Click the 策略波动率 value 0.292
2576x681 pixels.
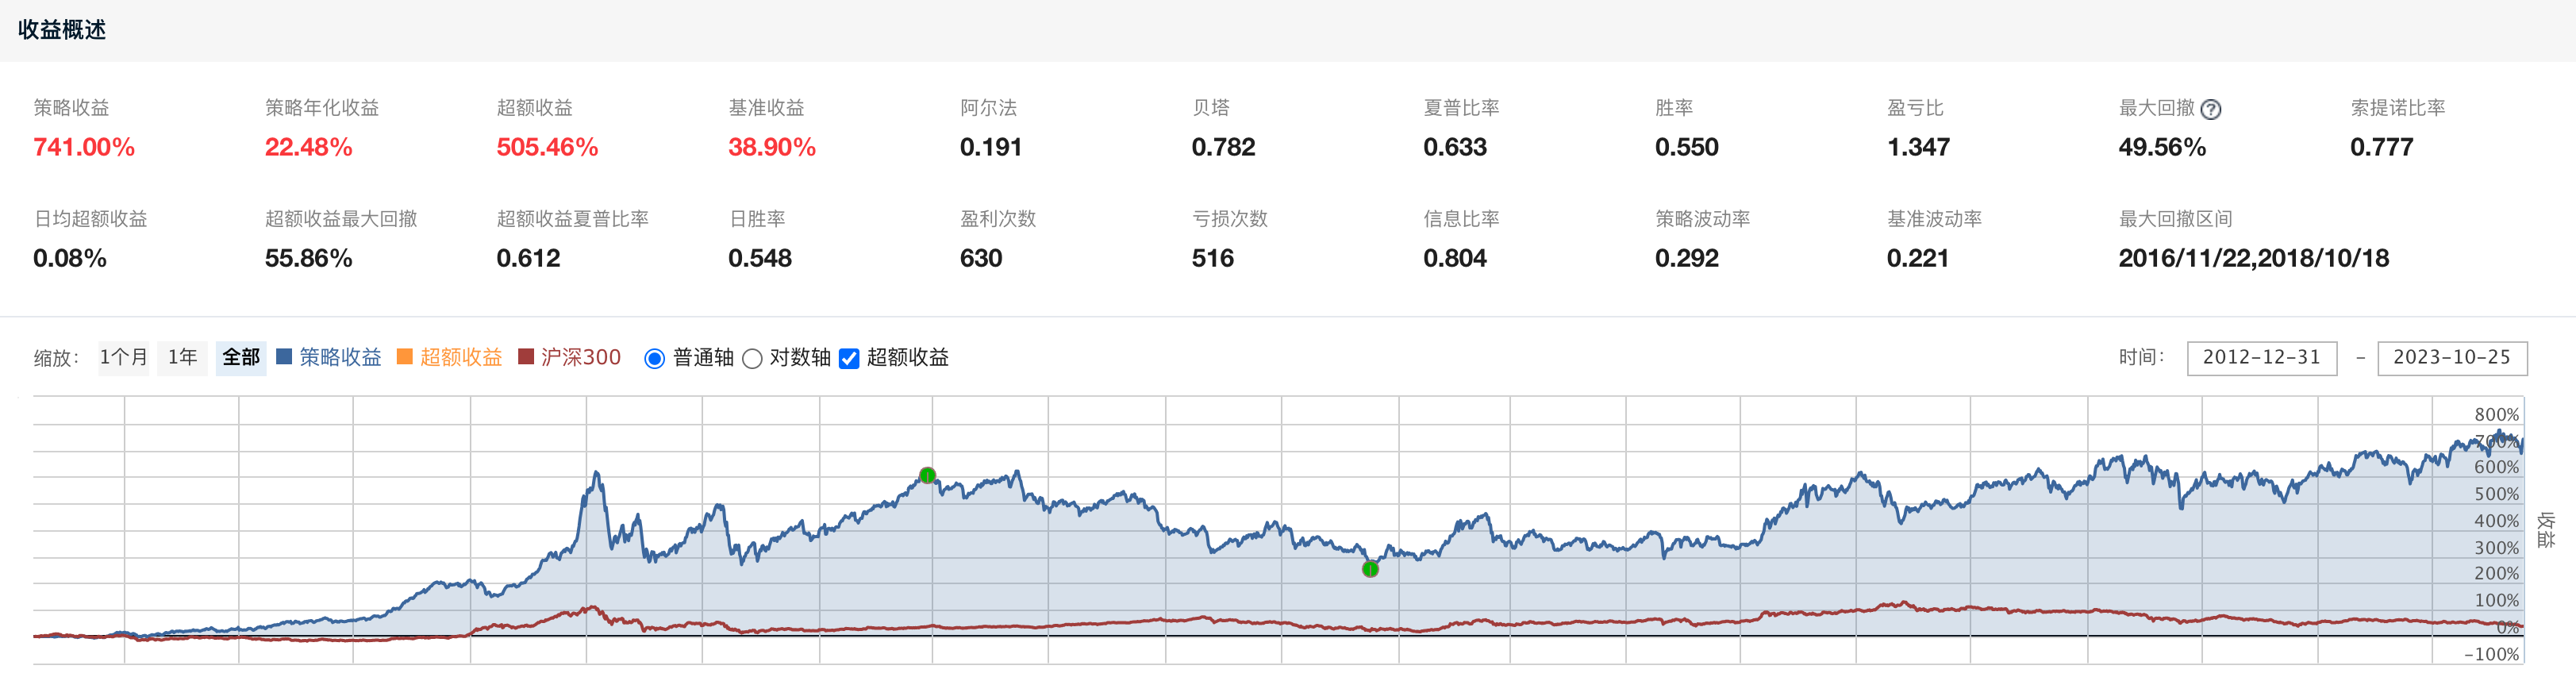click(1687, 258)
